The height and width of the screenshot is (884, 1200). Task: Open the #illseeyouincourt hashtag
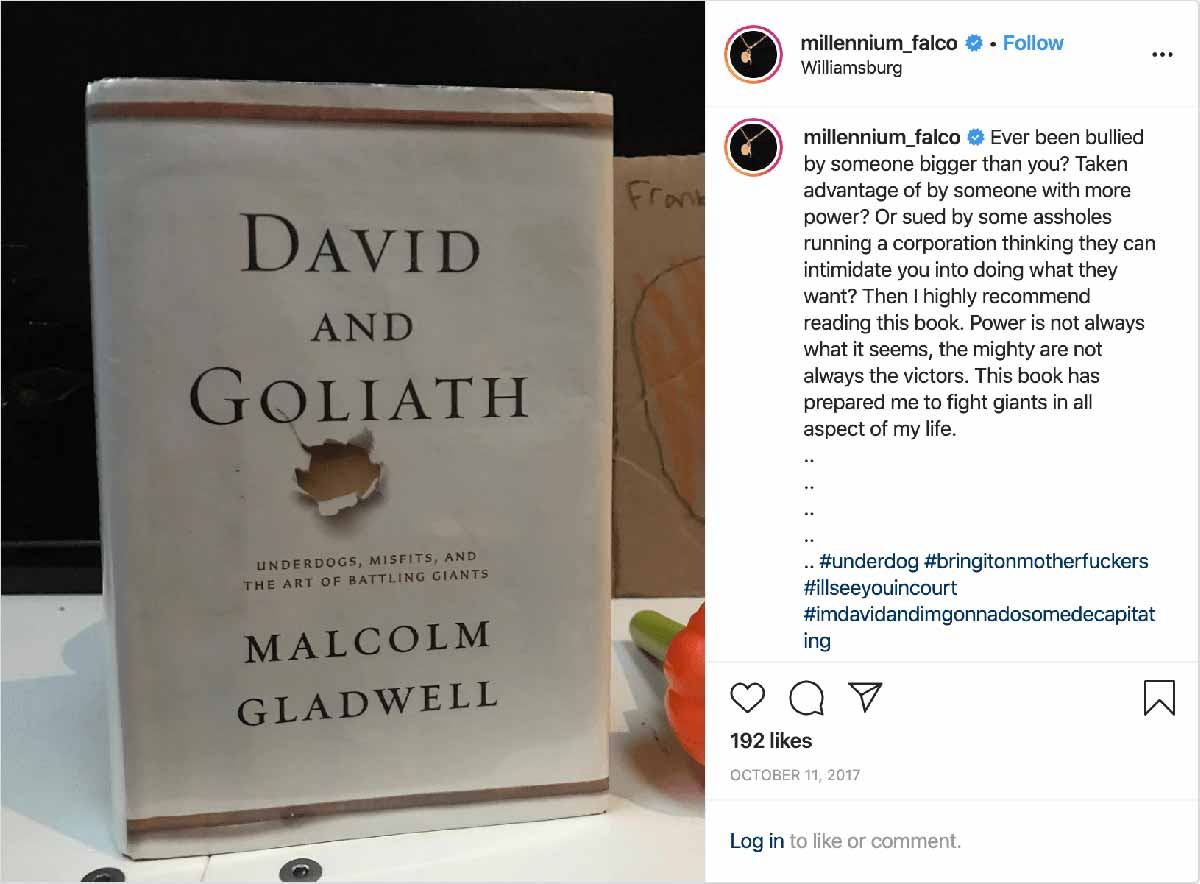tap(880, 588)
